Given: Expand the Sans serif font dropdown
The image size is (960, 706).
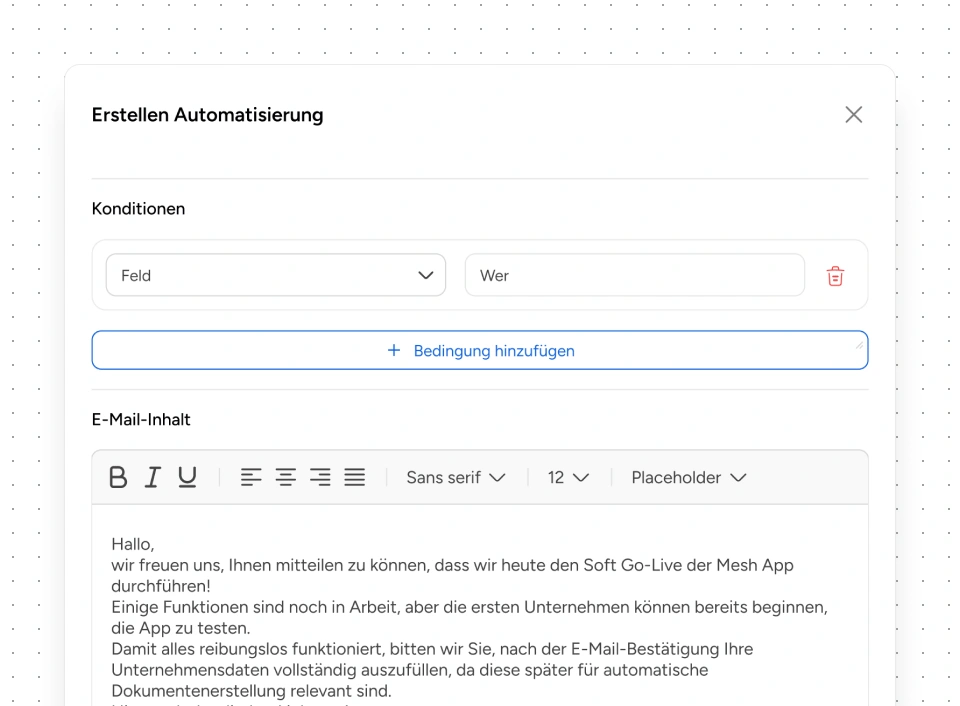Looking at the screenshot, I should (x=455, y=478).
